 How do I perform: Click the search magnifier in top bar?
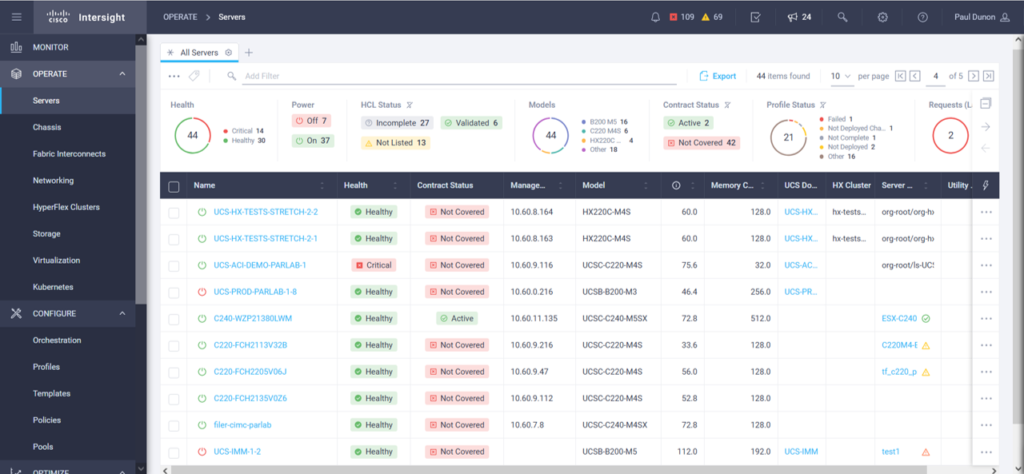[x=843, y=17]
